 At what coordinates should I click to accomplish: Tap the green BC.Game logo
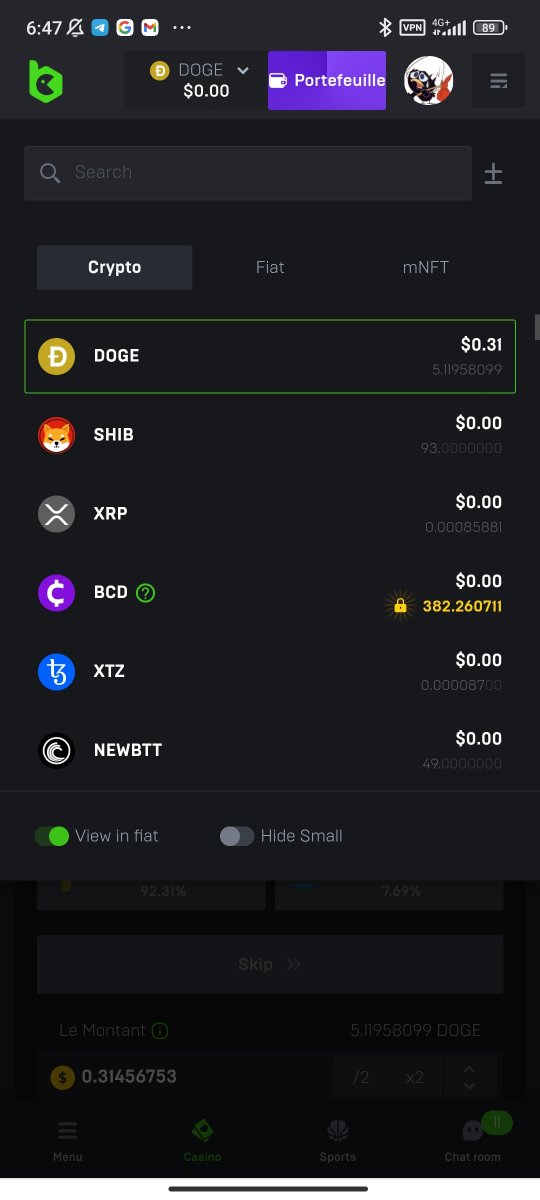tap(45, 81)
